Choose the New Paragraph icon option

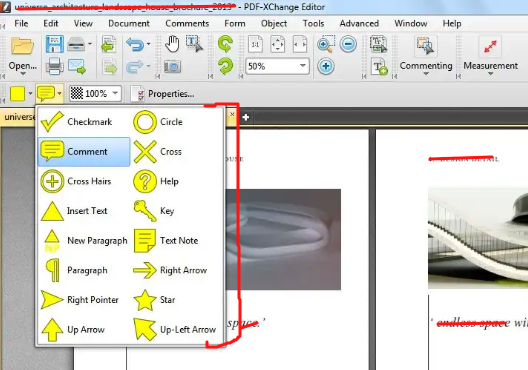84,240
